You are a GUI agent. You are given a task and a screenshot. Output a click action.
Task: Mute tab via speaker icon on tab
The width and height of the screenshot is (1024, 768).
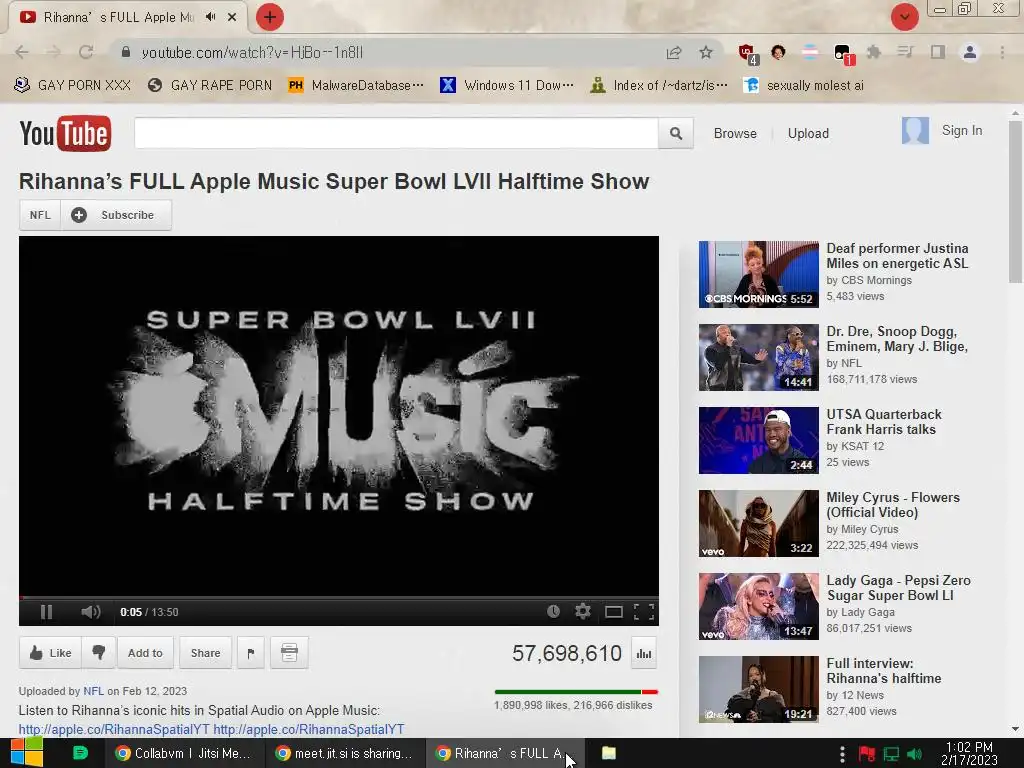tap(210, 17)
